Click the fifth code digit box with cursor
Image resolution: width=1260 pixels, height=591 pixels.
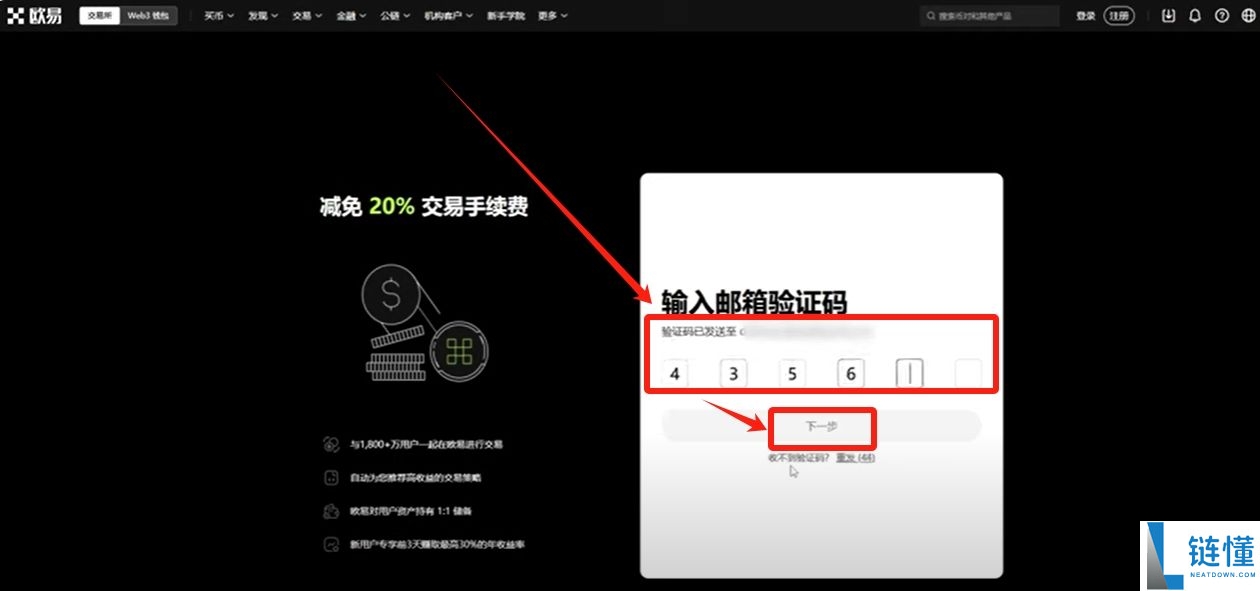[x=909, y=374]
